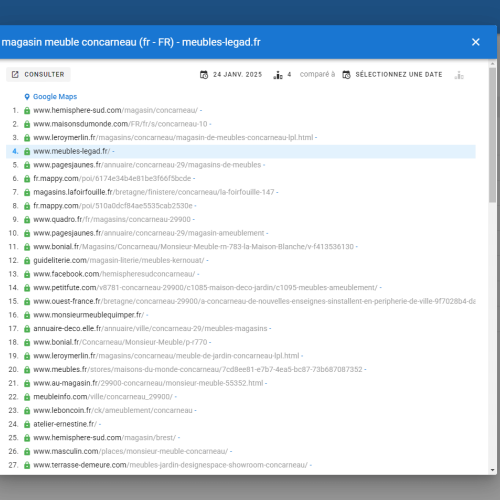Click the ranking podium icon showing position 4
500x500 pixels.
(278, 75)
